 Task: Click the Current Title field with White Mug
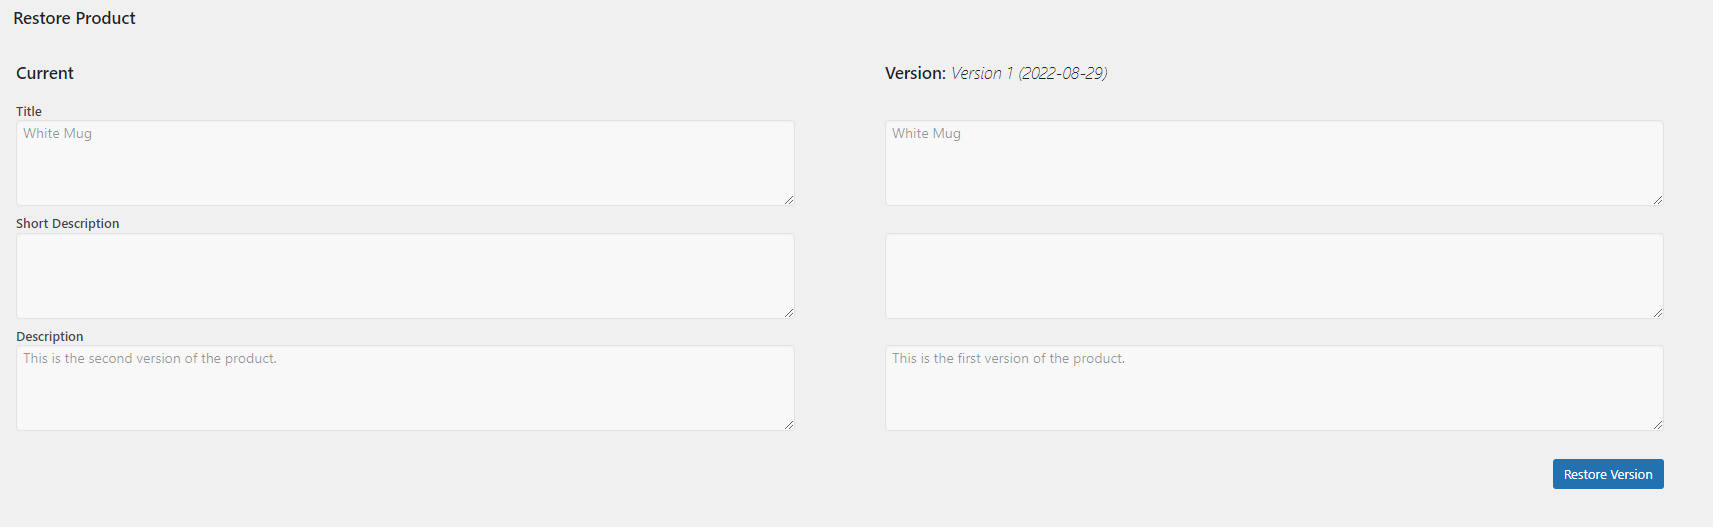[405, 163]
